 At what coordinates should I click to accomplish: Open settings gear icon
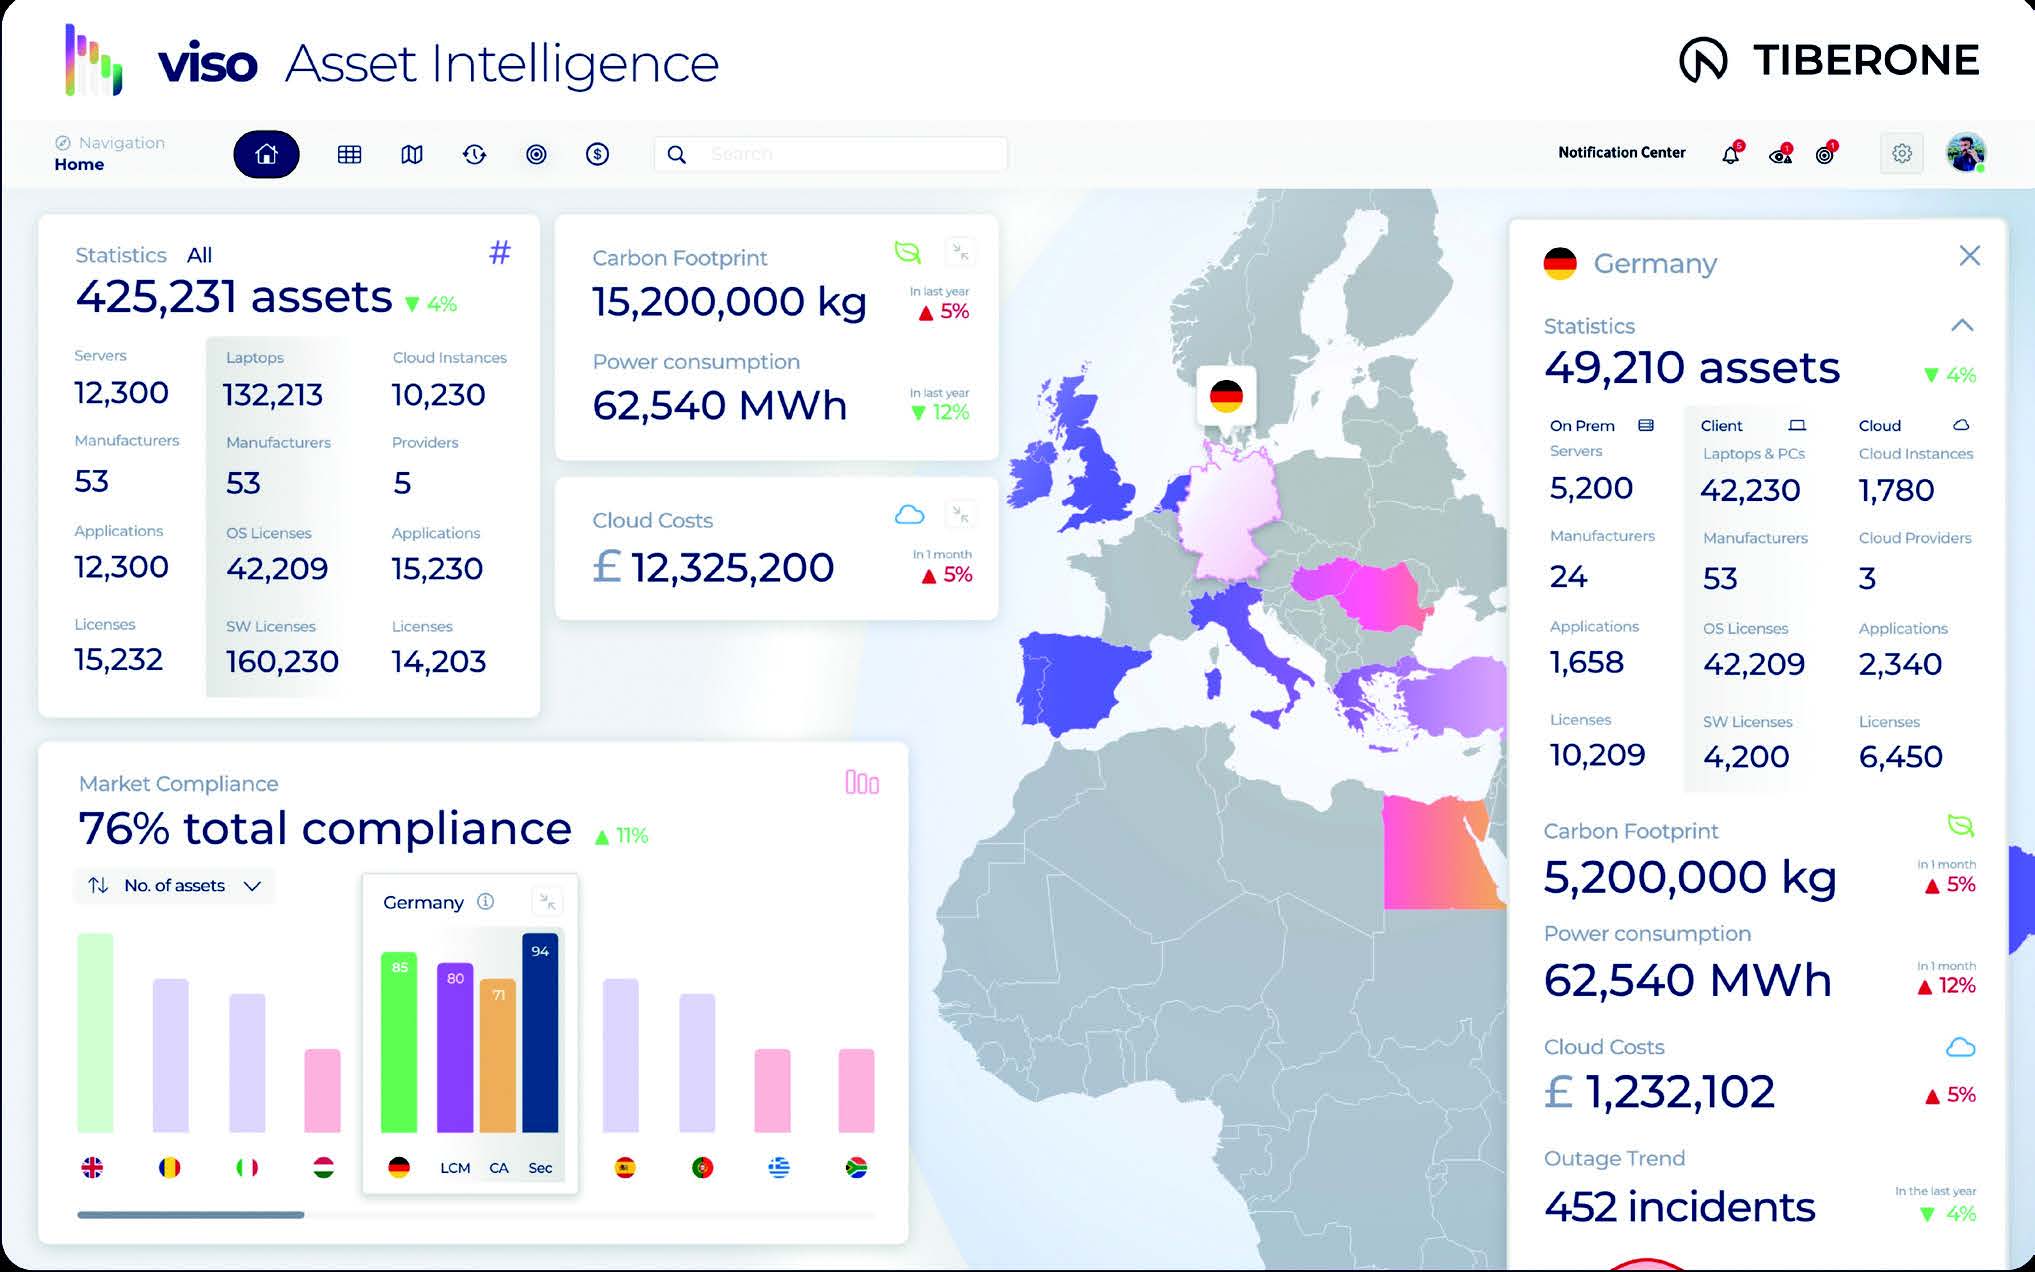(1901, 154)
